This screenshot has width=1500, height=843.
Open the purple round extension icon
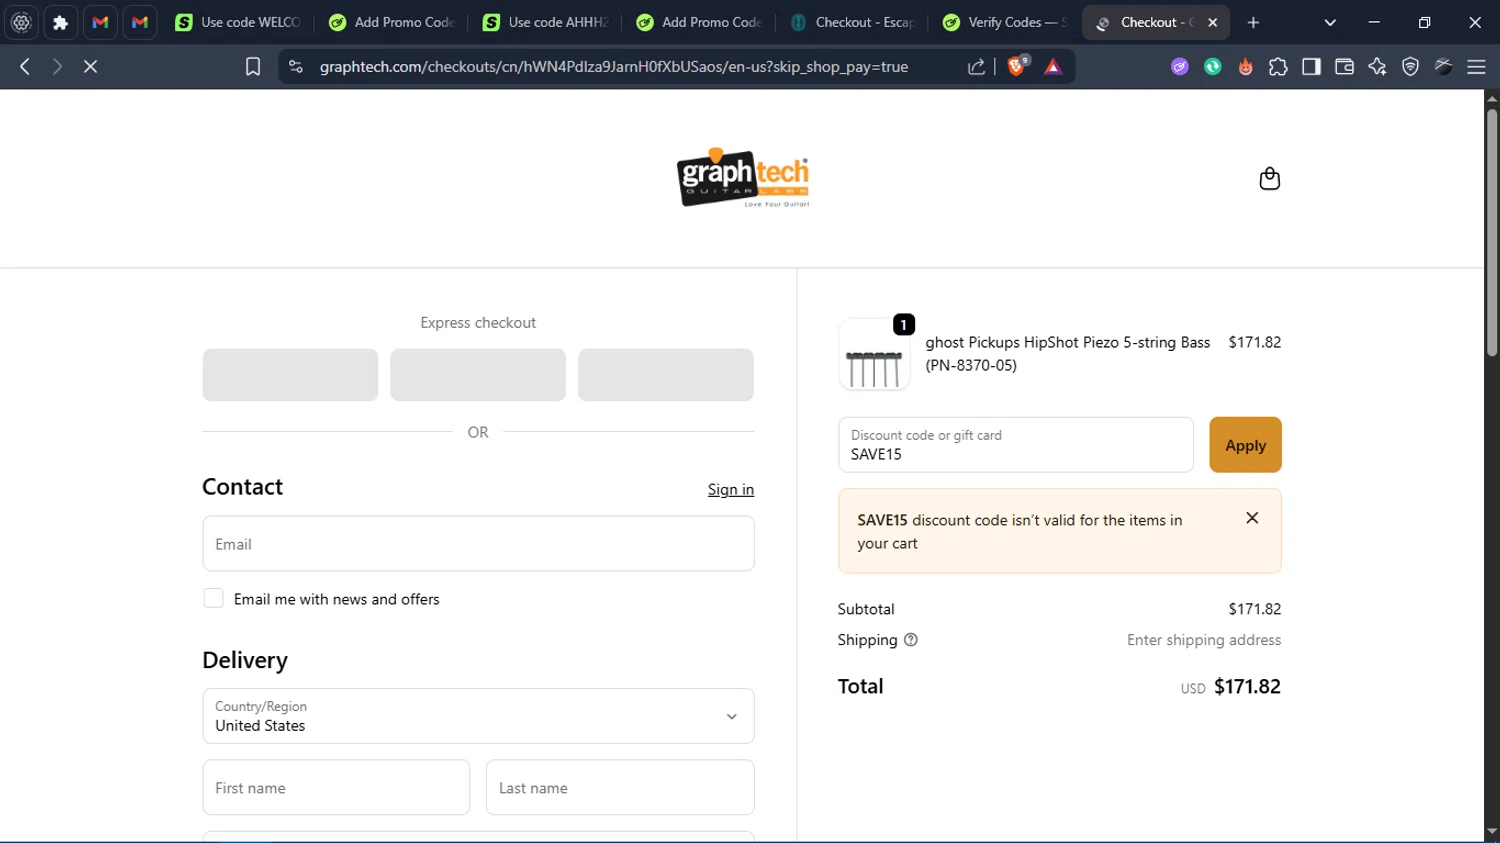1180,66
